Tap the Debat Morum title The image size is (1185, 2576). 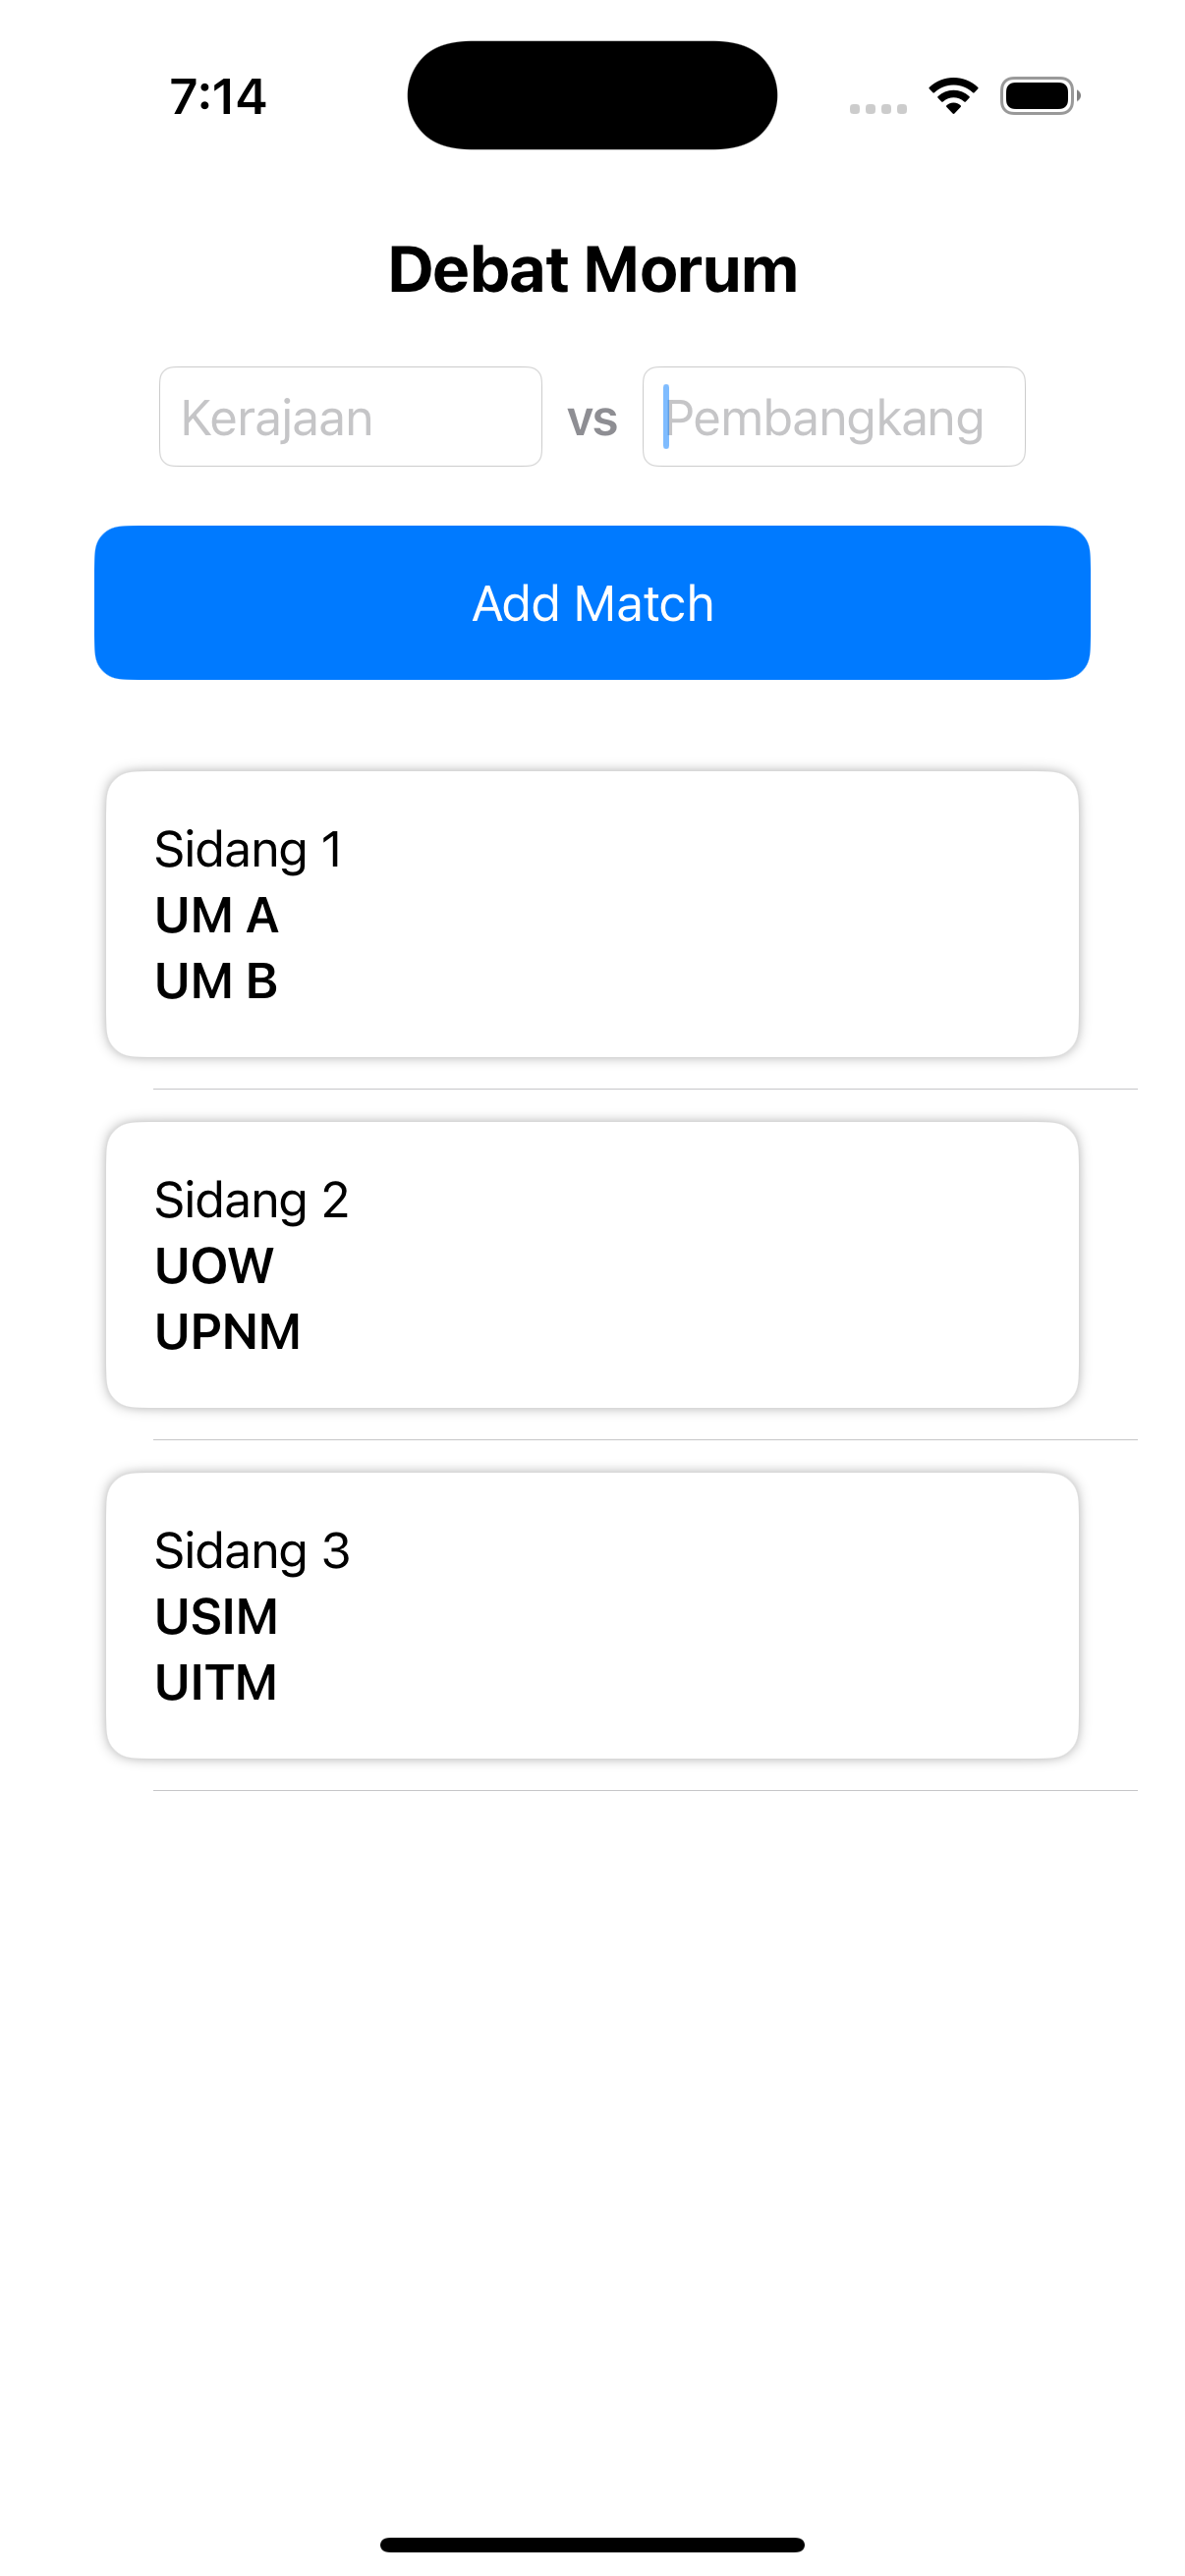pyautogui.click(x=593, y=270)
